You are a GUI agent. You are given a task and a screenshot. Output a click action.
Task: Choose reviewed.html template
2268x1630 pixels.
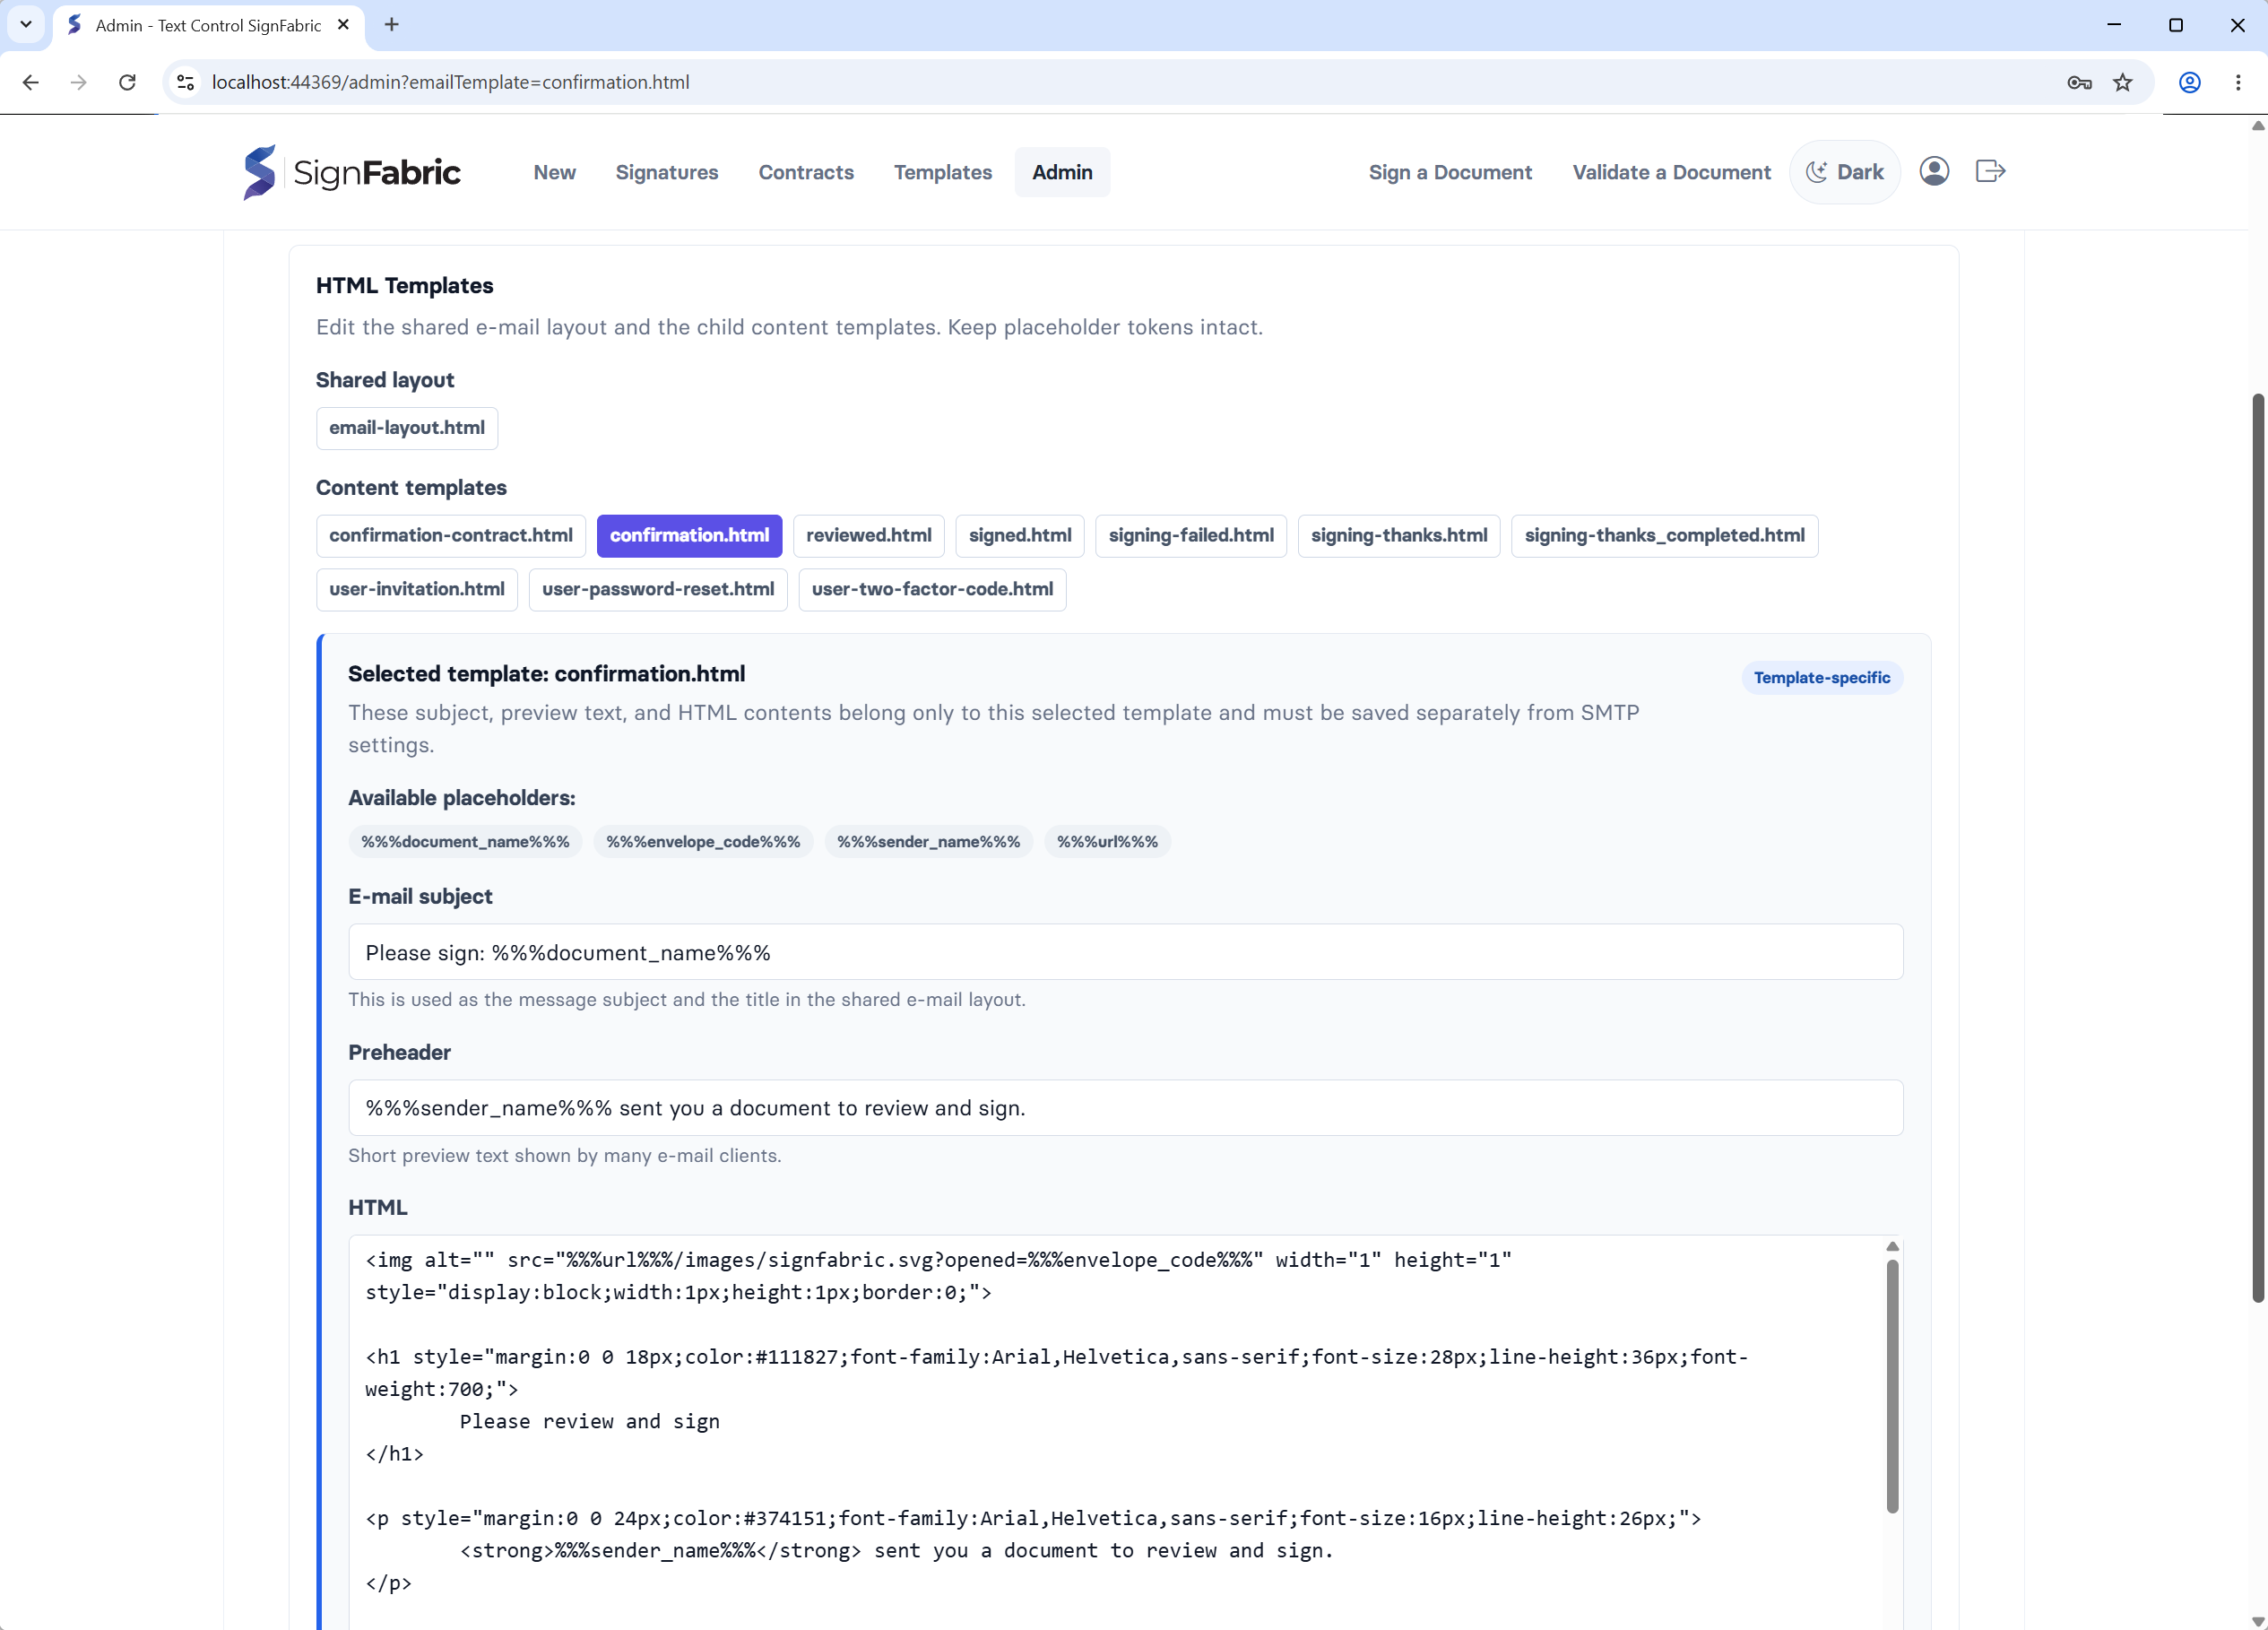pyautogui.click(x=868, y=536)
